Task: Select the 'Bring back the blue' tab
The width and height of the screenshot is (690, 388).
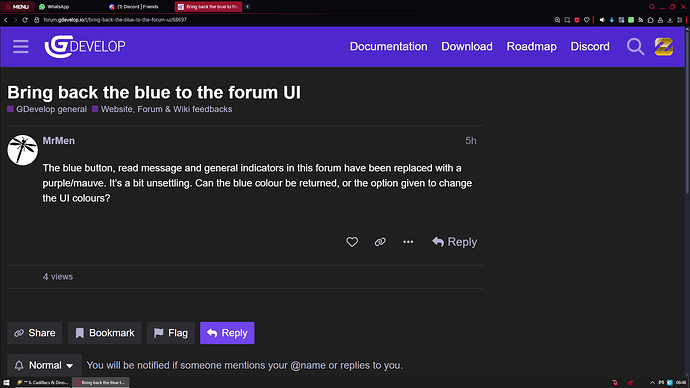Action: point(208,7)
